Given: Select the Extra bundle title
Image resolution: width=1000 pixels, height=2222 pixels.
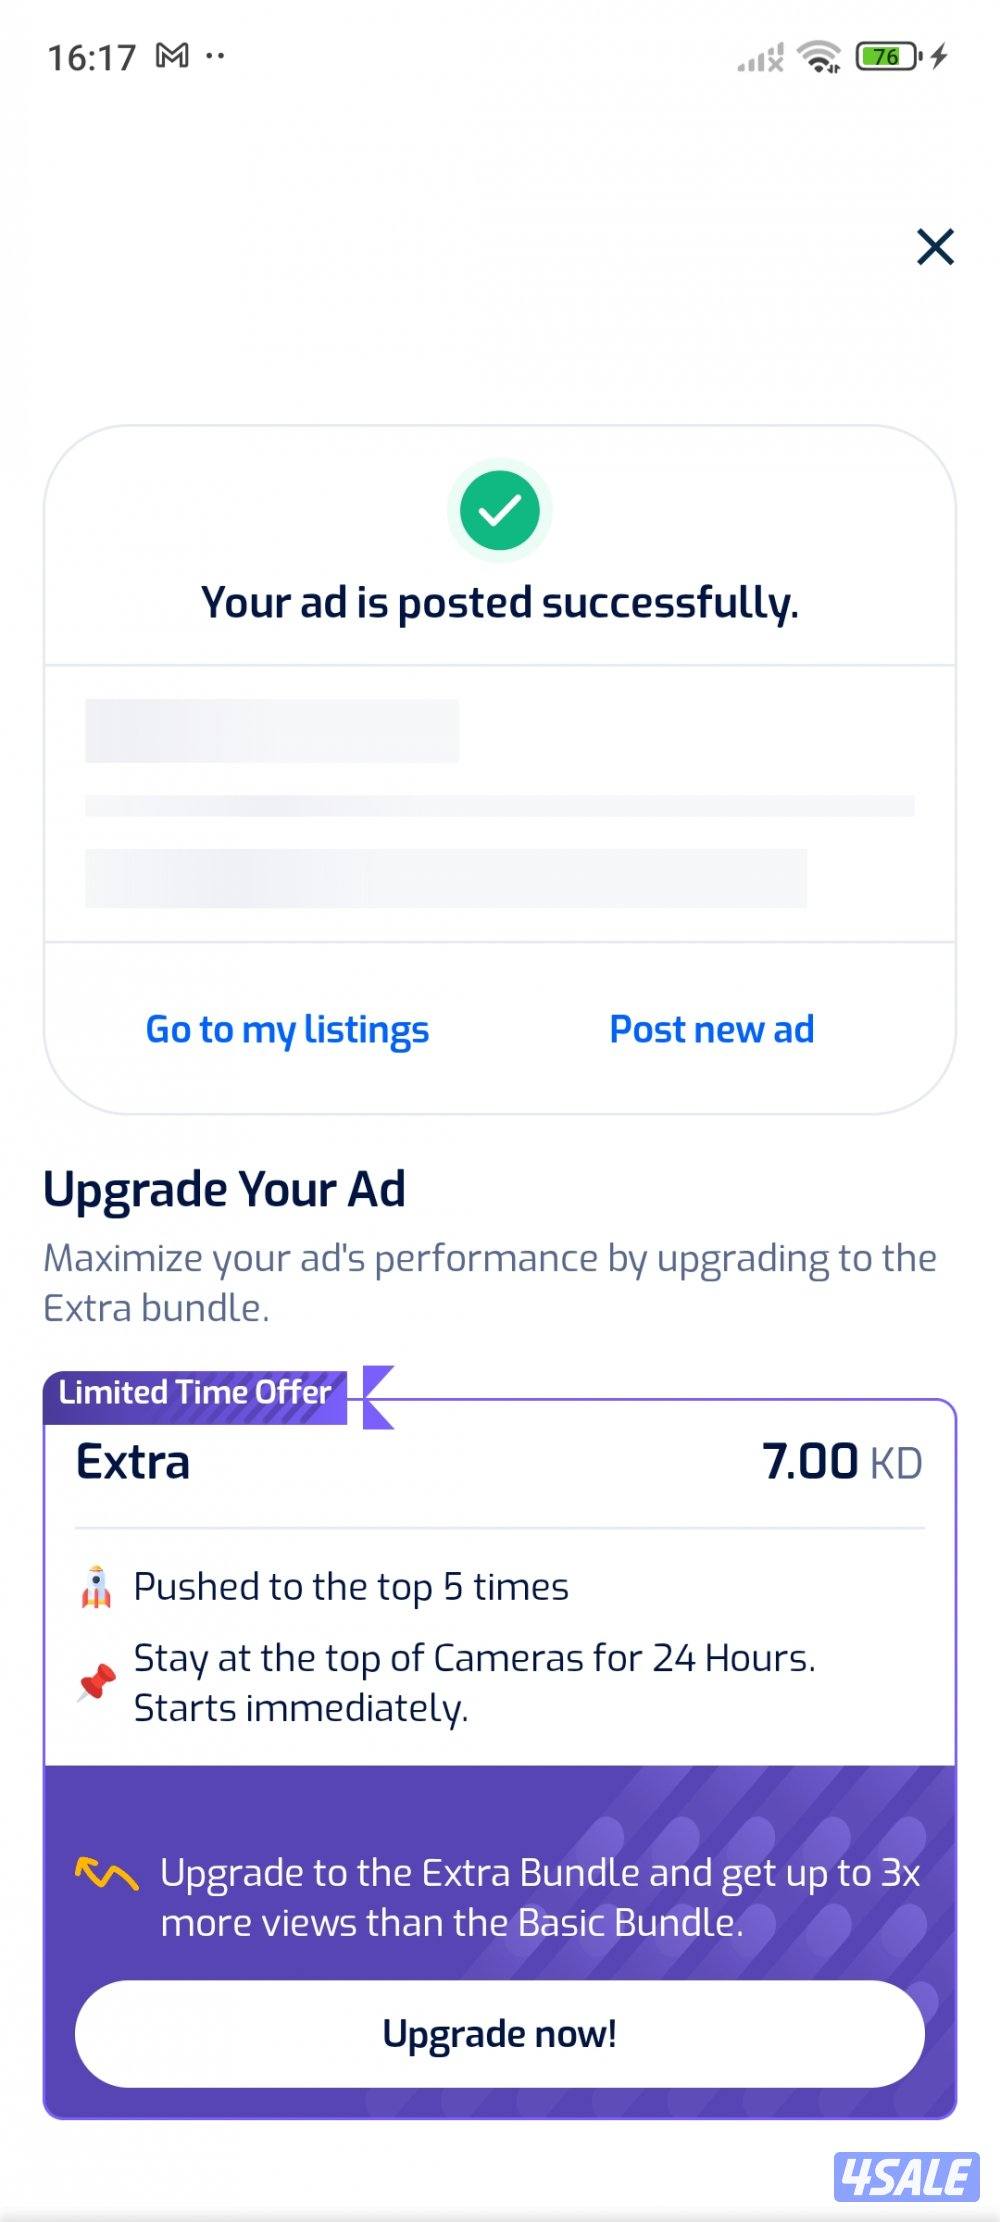Looking at the screenshot, I should (x=133, y=1462).
